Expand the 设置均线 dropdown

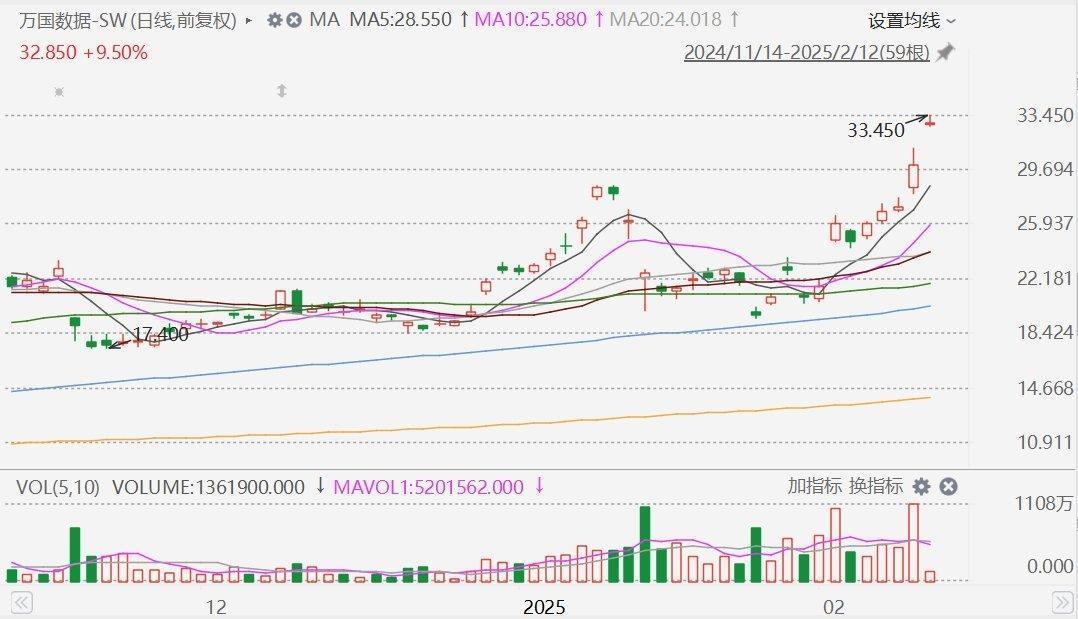point(911,20)
